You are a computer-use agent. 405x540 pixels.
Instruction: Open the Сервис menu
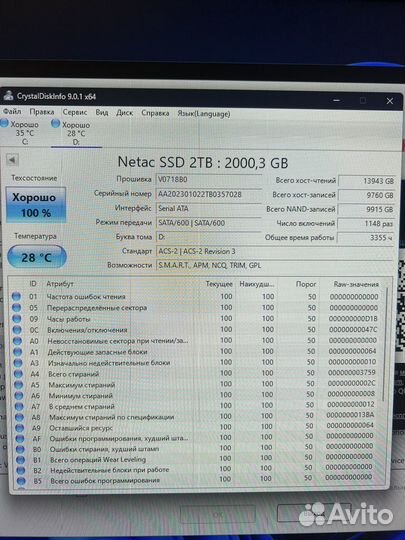75,112
